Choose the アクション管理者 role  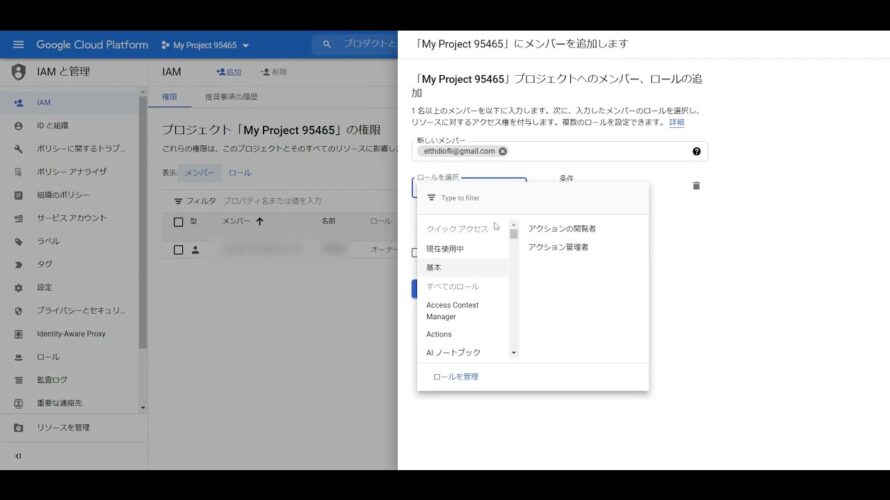pos(558,247)
